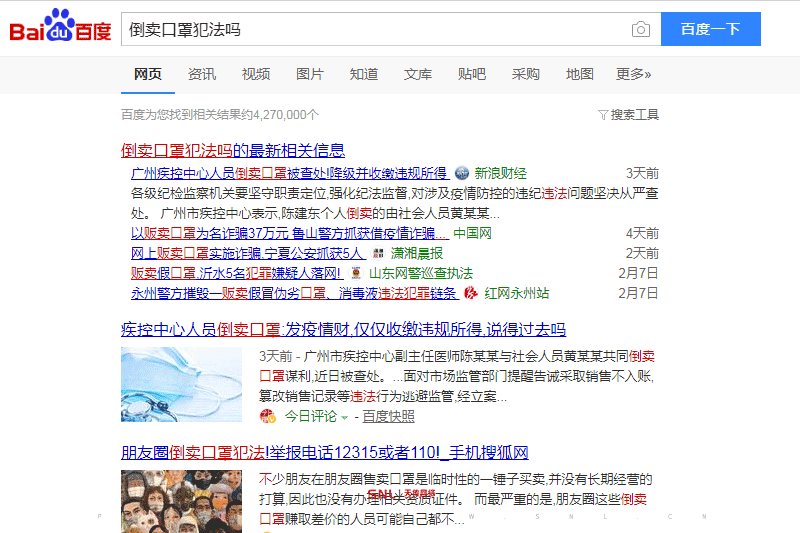Switch to the 图片 tab
This screenshot has width=800, height=533.
tap(310, 74)
